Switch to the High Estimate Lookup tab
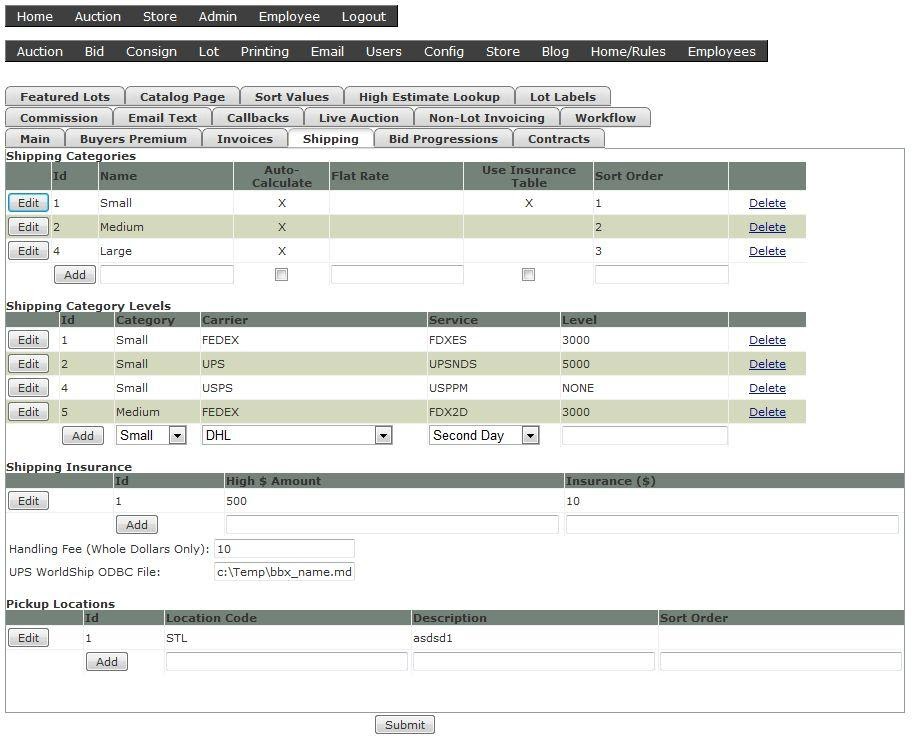This screenshot has height=738, width=917. point(429,96)
